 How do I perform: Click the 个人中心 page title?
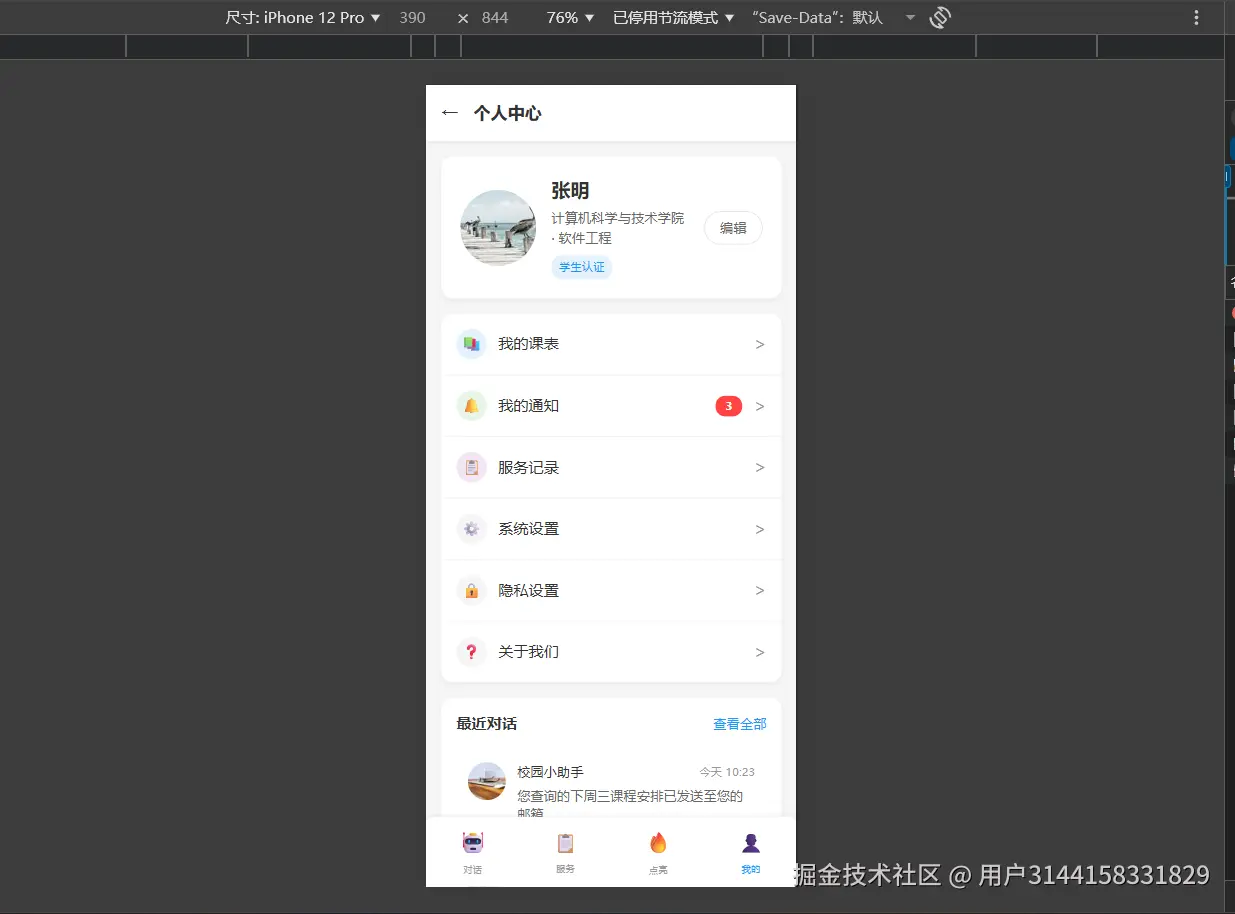(507, 113)
